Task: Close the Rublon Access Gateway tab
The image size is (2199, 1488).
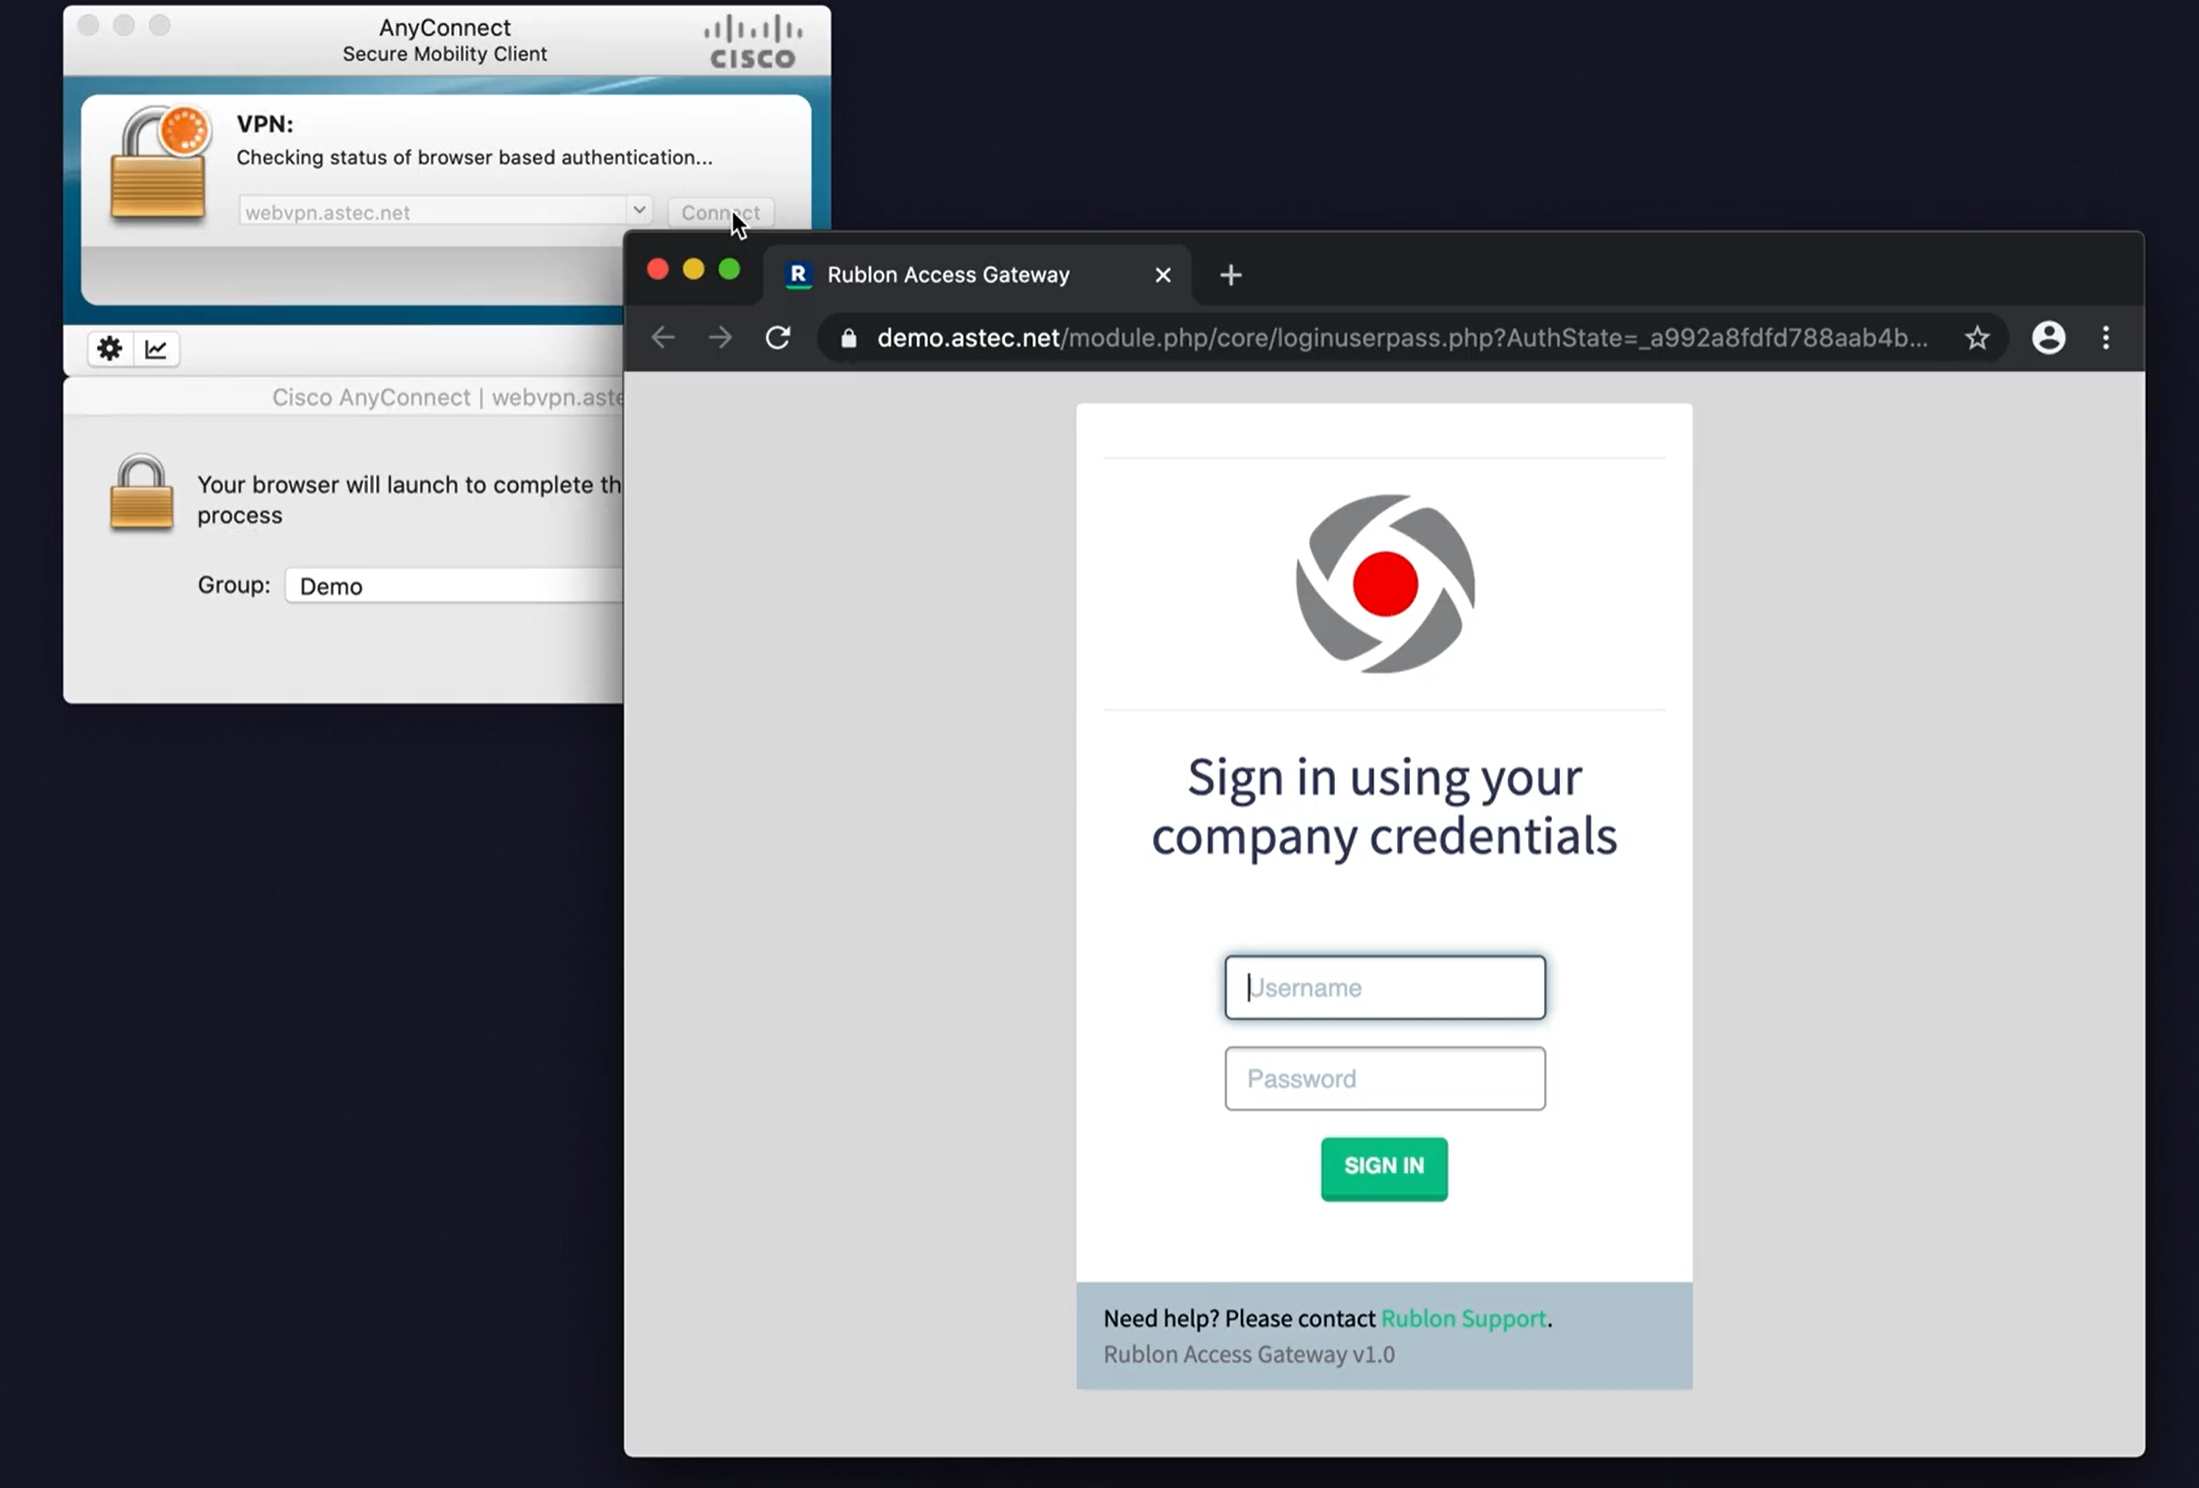Action: click(x=1162, y=275)
